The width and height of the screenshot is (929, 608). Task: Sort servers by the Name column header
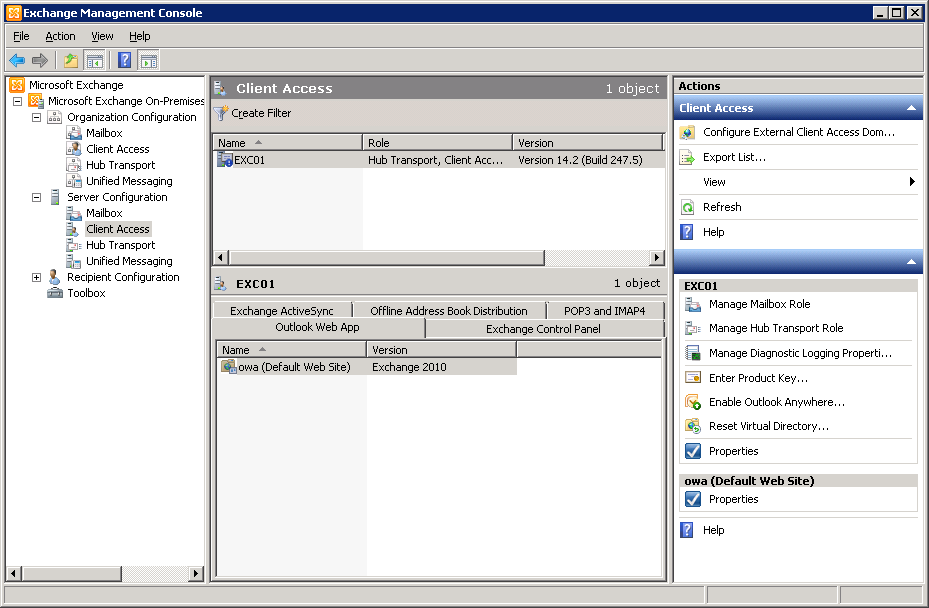[x=288, y=143]
